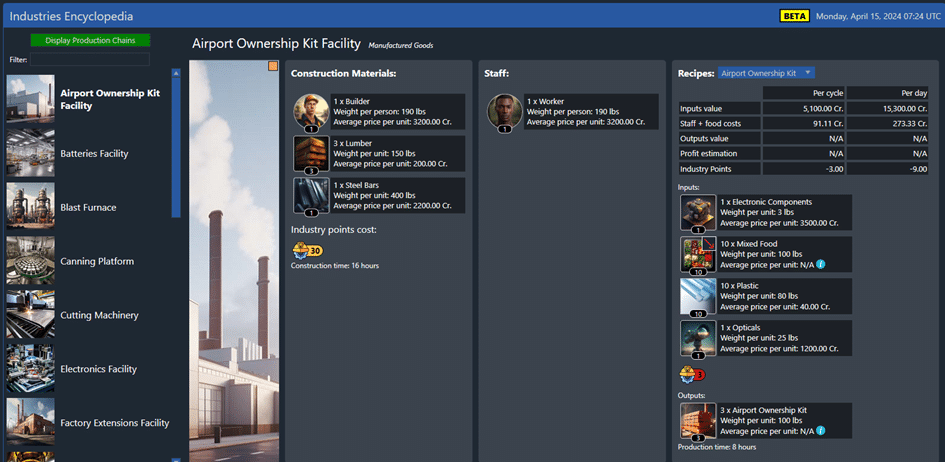Open the Recipes dropdown showing Airport Ownership Kit
This screenshot has width=945, height=462.
coord(767,73)
